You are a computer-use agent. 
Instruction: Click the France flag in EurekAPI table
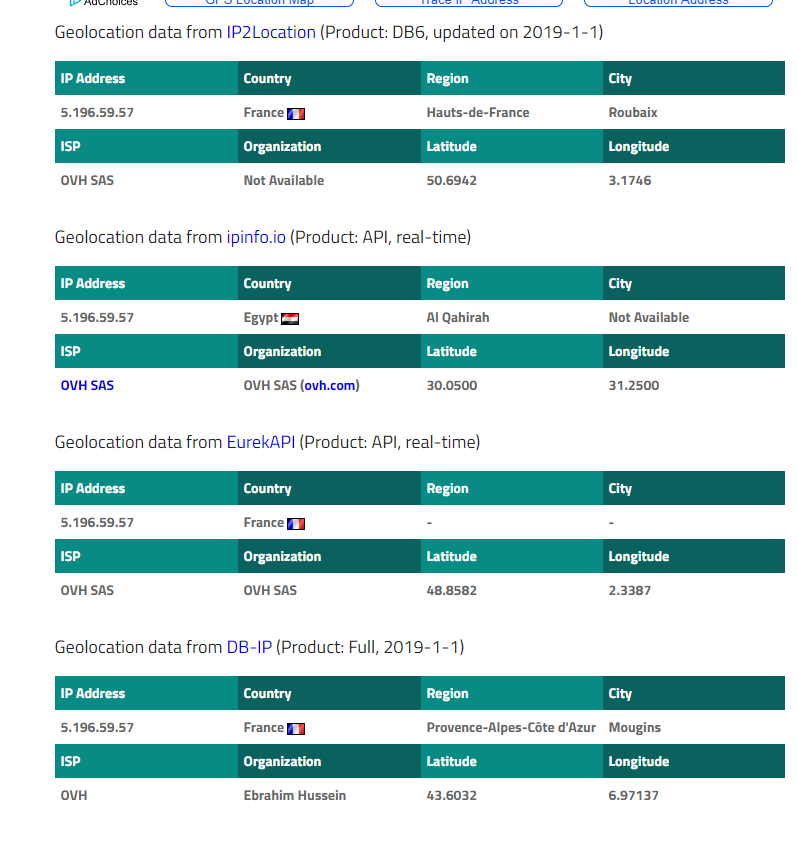296,524
